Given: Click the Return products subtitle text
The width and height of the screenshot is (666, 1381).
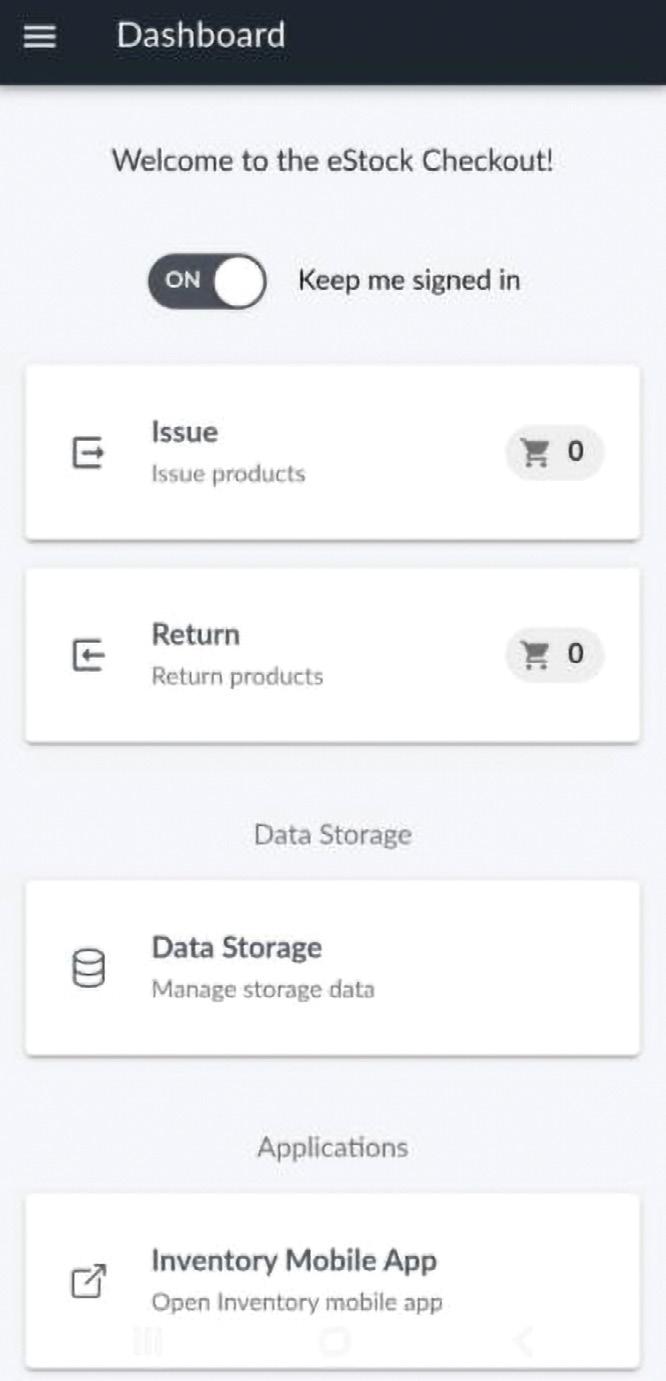Looking at the screenshot, I should [x=237, y=677].
